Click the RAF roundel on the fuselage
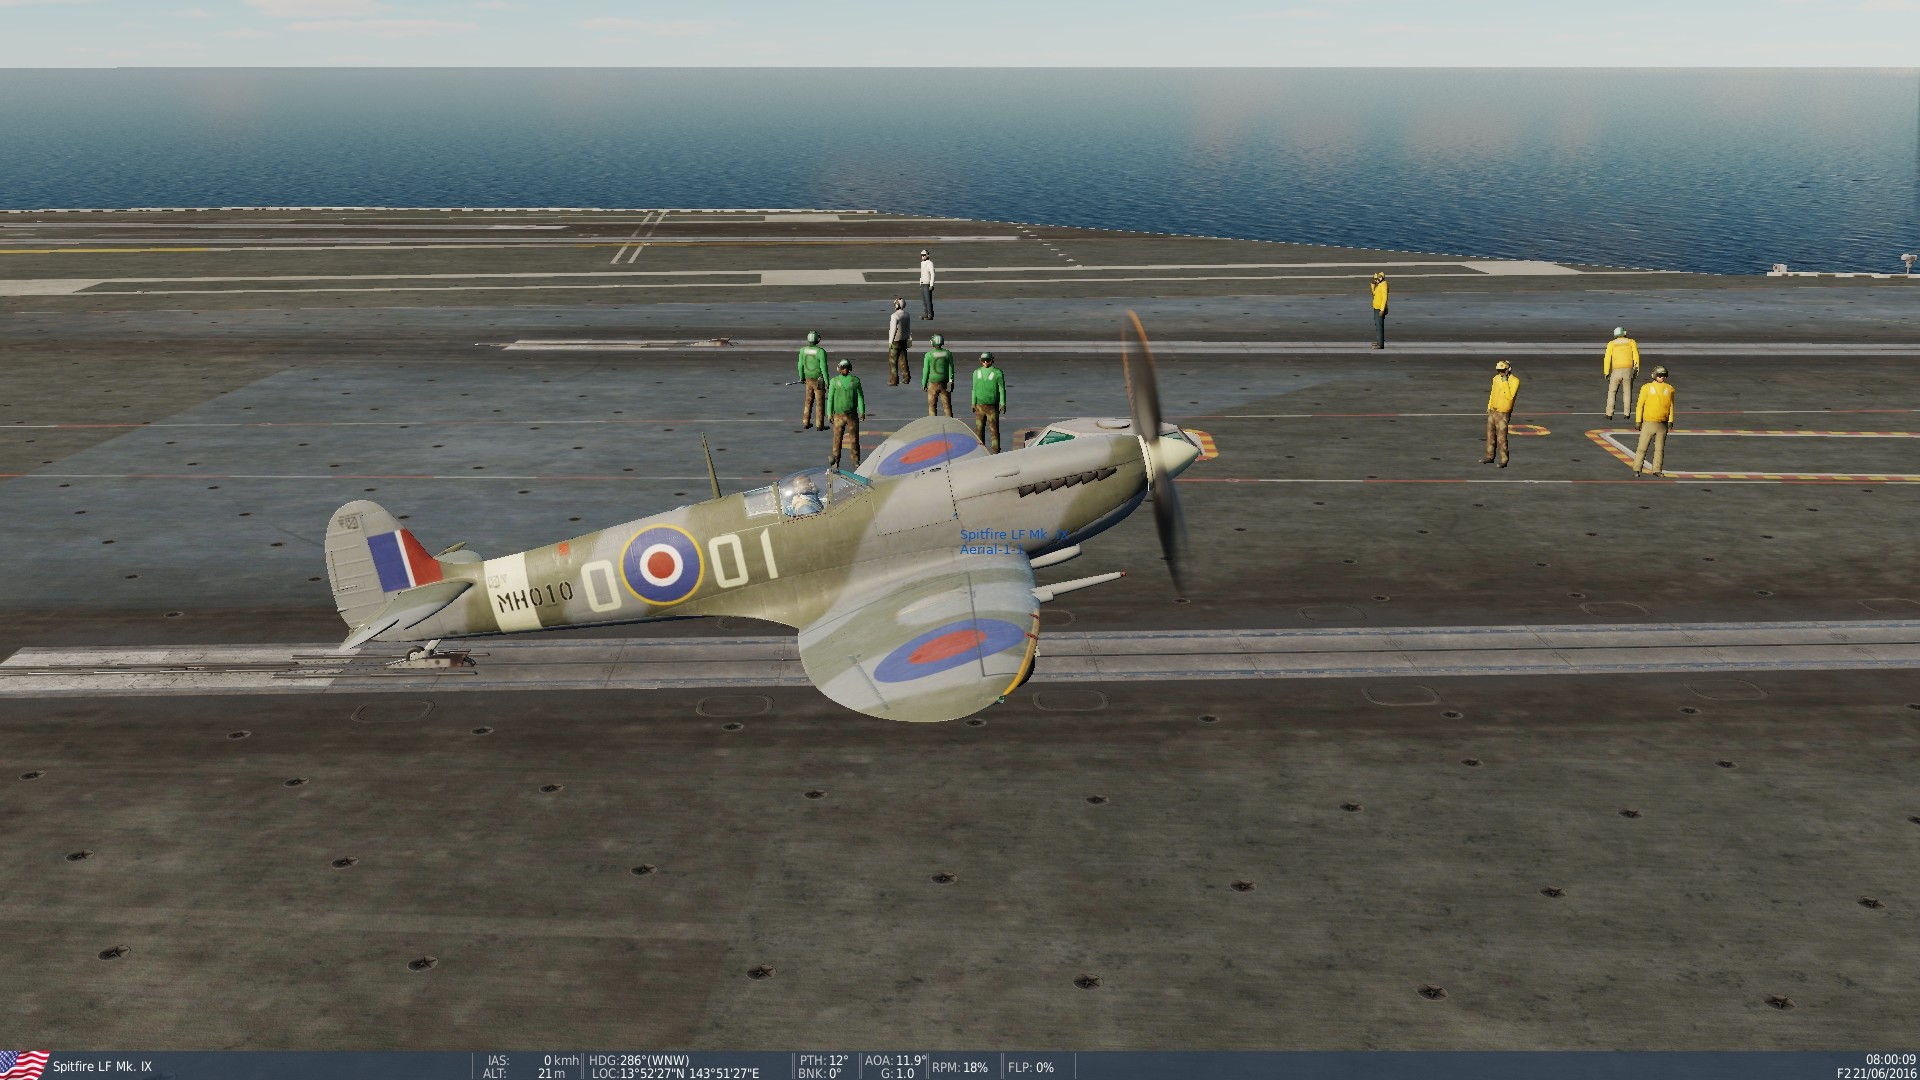The width and height of the screenshot is (1920, 1080). [661, 566]
